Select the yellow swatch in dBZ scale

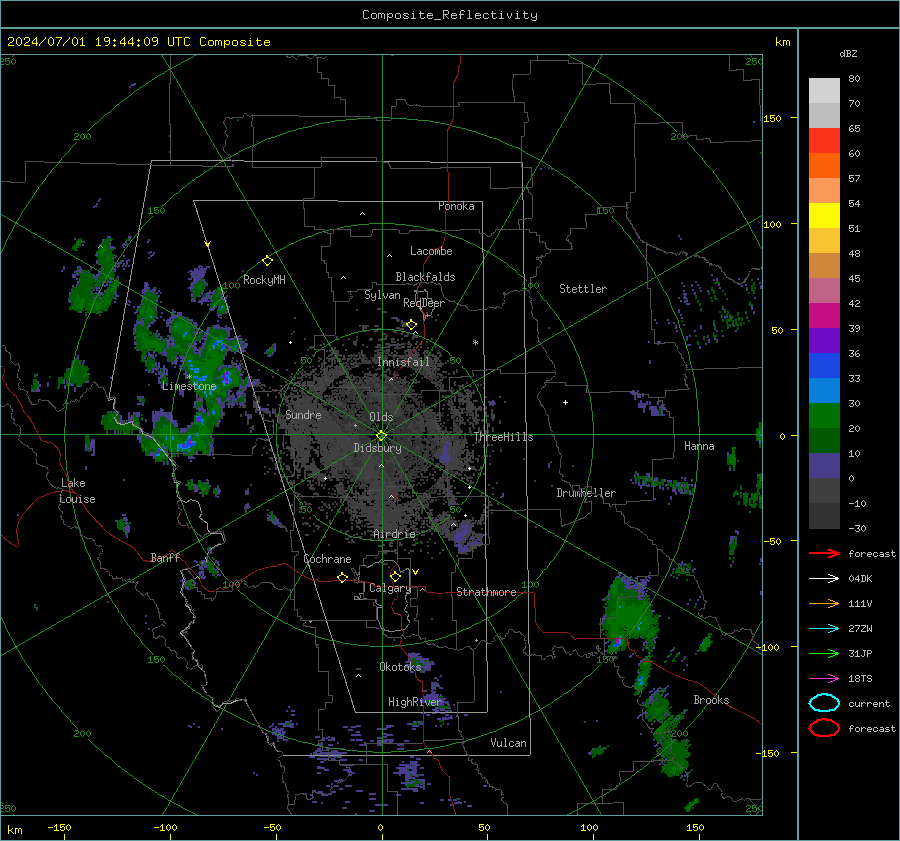[824, 215]
